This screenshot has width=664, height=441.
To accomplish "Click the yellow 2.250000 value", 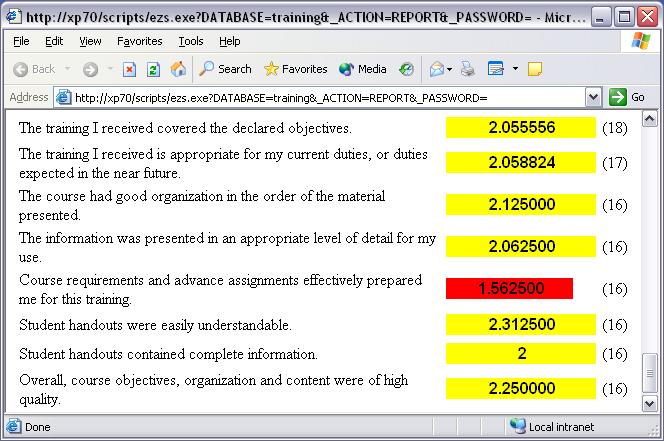I will coord(522,388).
